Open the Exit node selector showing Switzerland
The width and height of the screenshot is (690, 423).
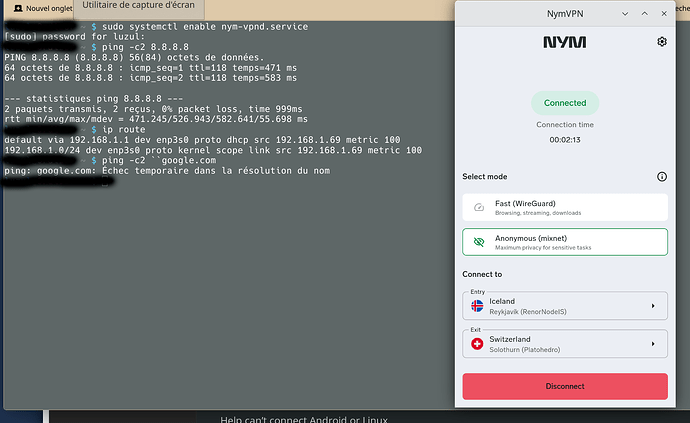tap(565, 343)
